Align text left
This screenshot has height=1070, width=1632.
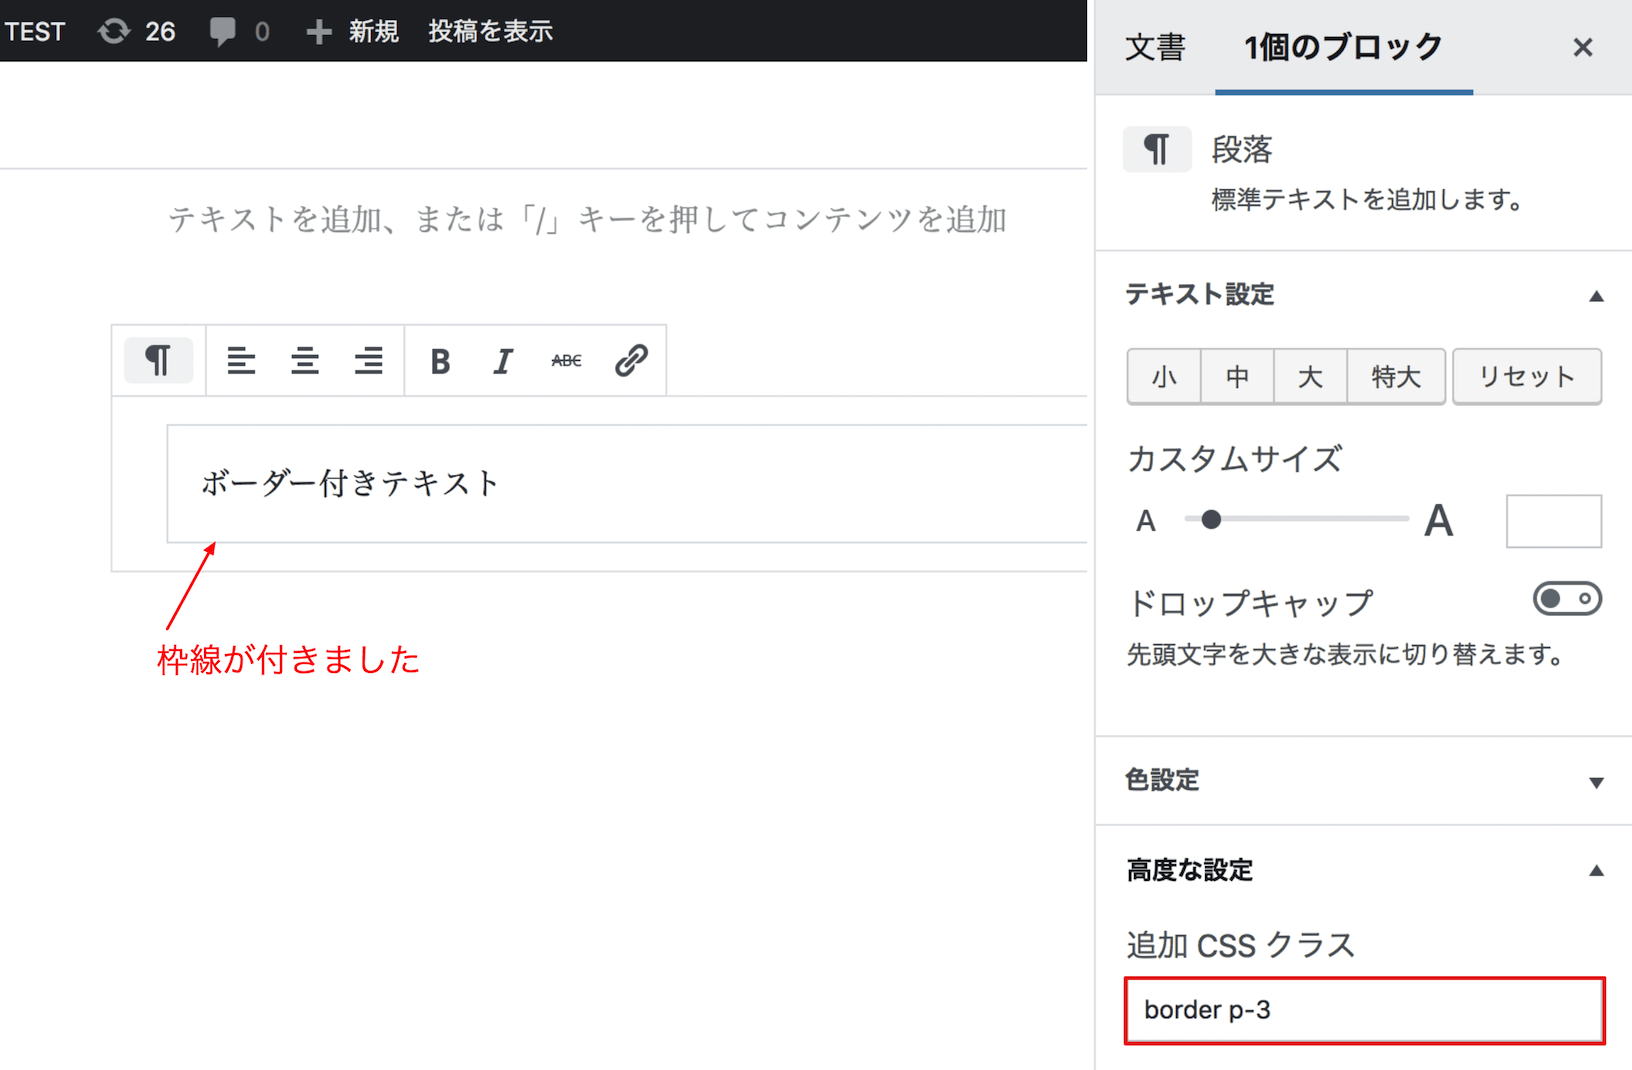[241, 360]
